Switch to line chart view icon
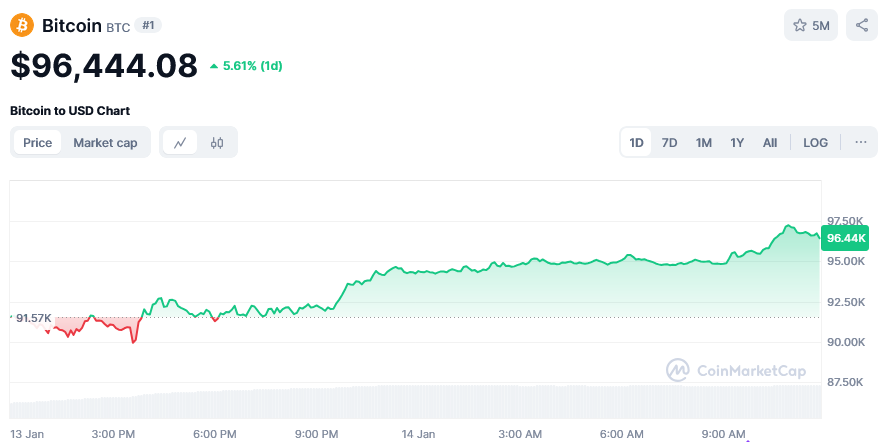 [x=180, y=143]
